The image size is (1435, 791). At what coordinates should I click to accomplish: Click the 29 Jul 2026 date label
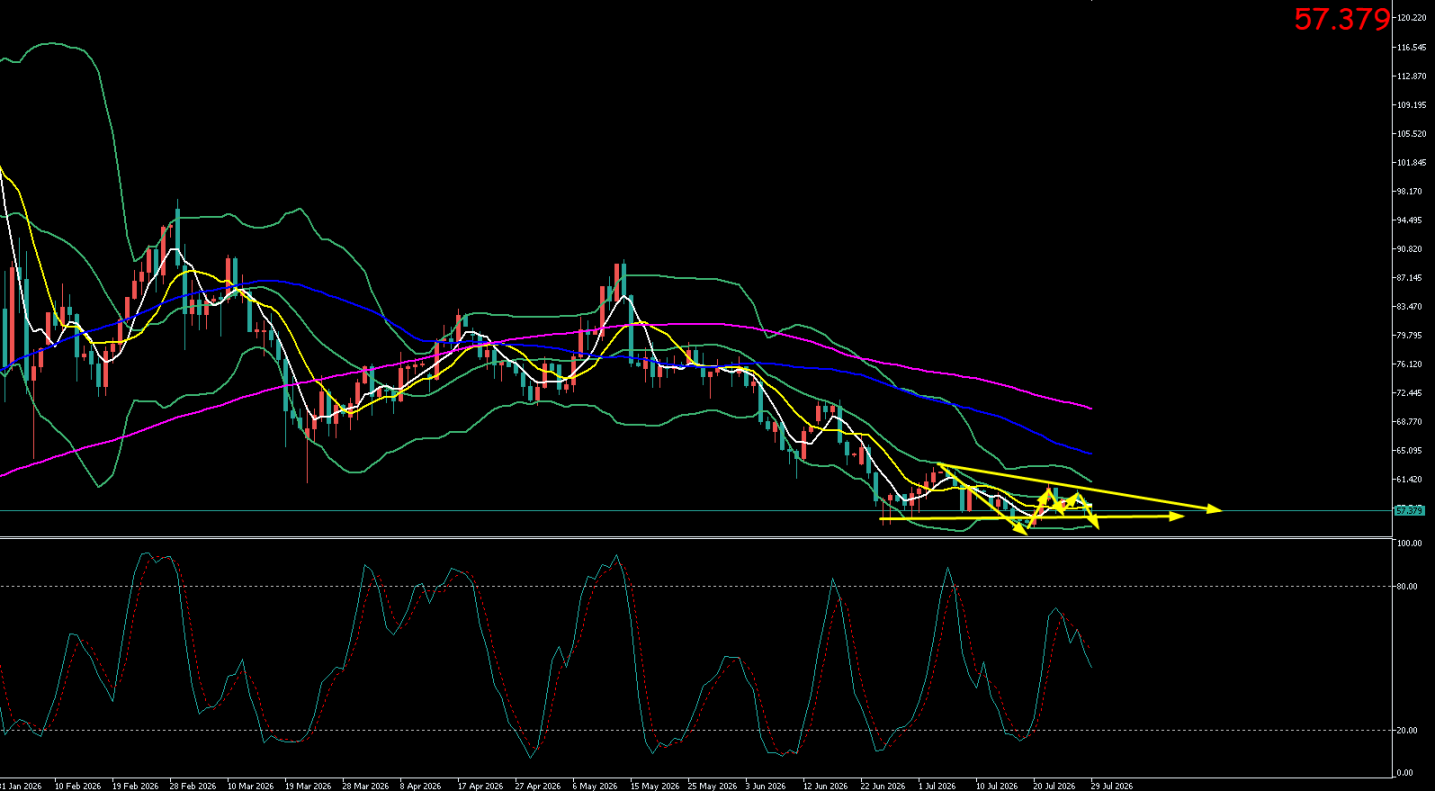tap(1110, 786)
